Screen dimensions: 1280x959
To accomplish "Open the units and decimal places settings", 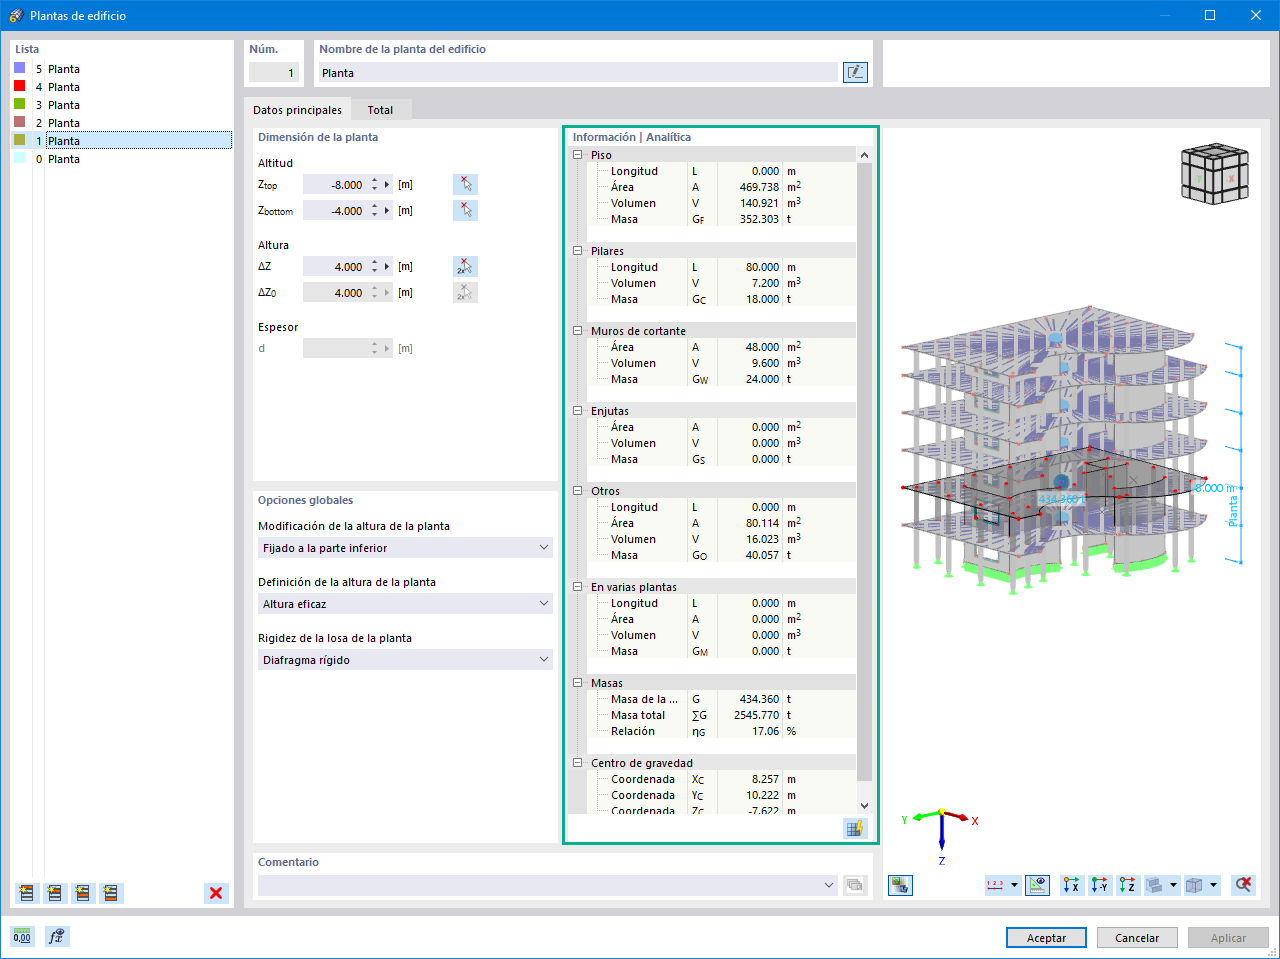I will coord(22,937).
